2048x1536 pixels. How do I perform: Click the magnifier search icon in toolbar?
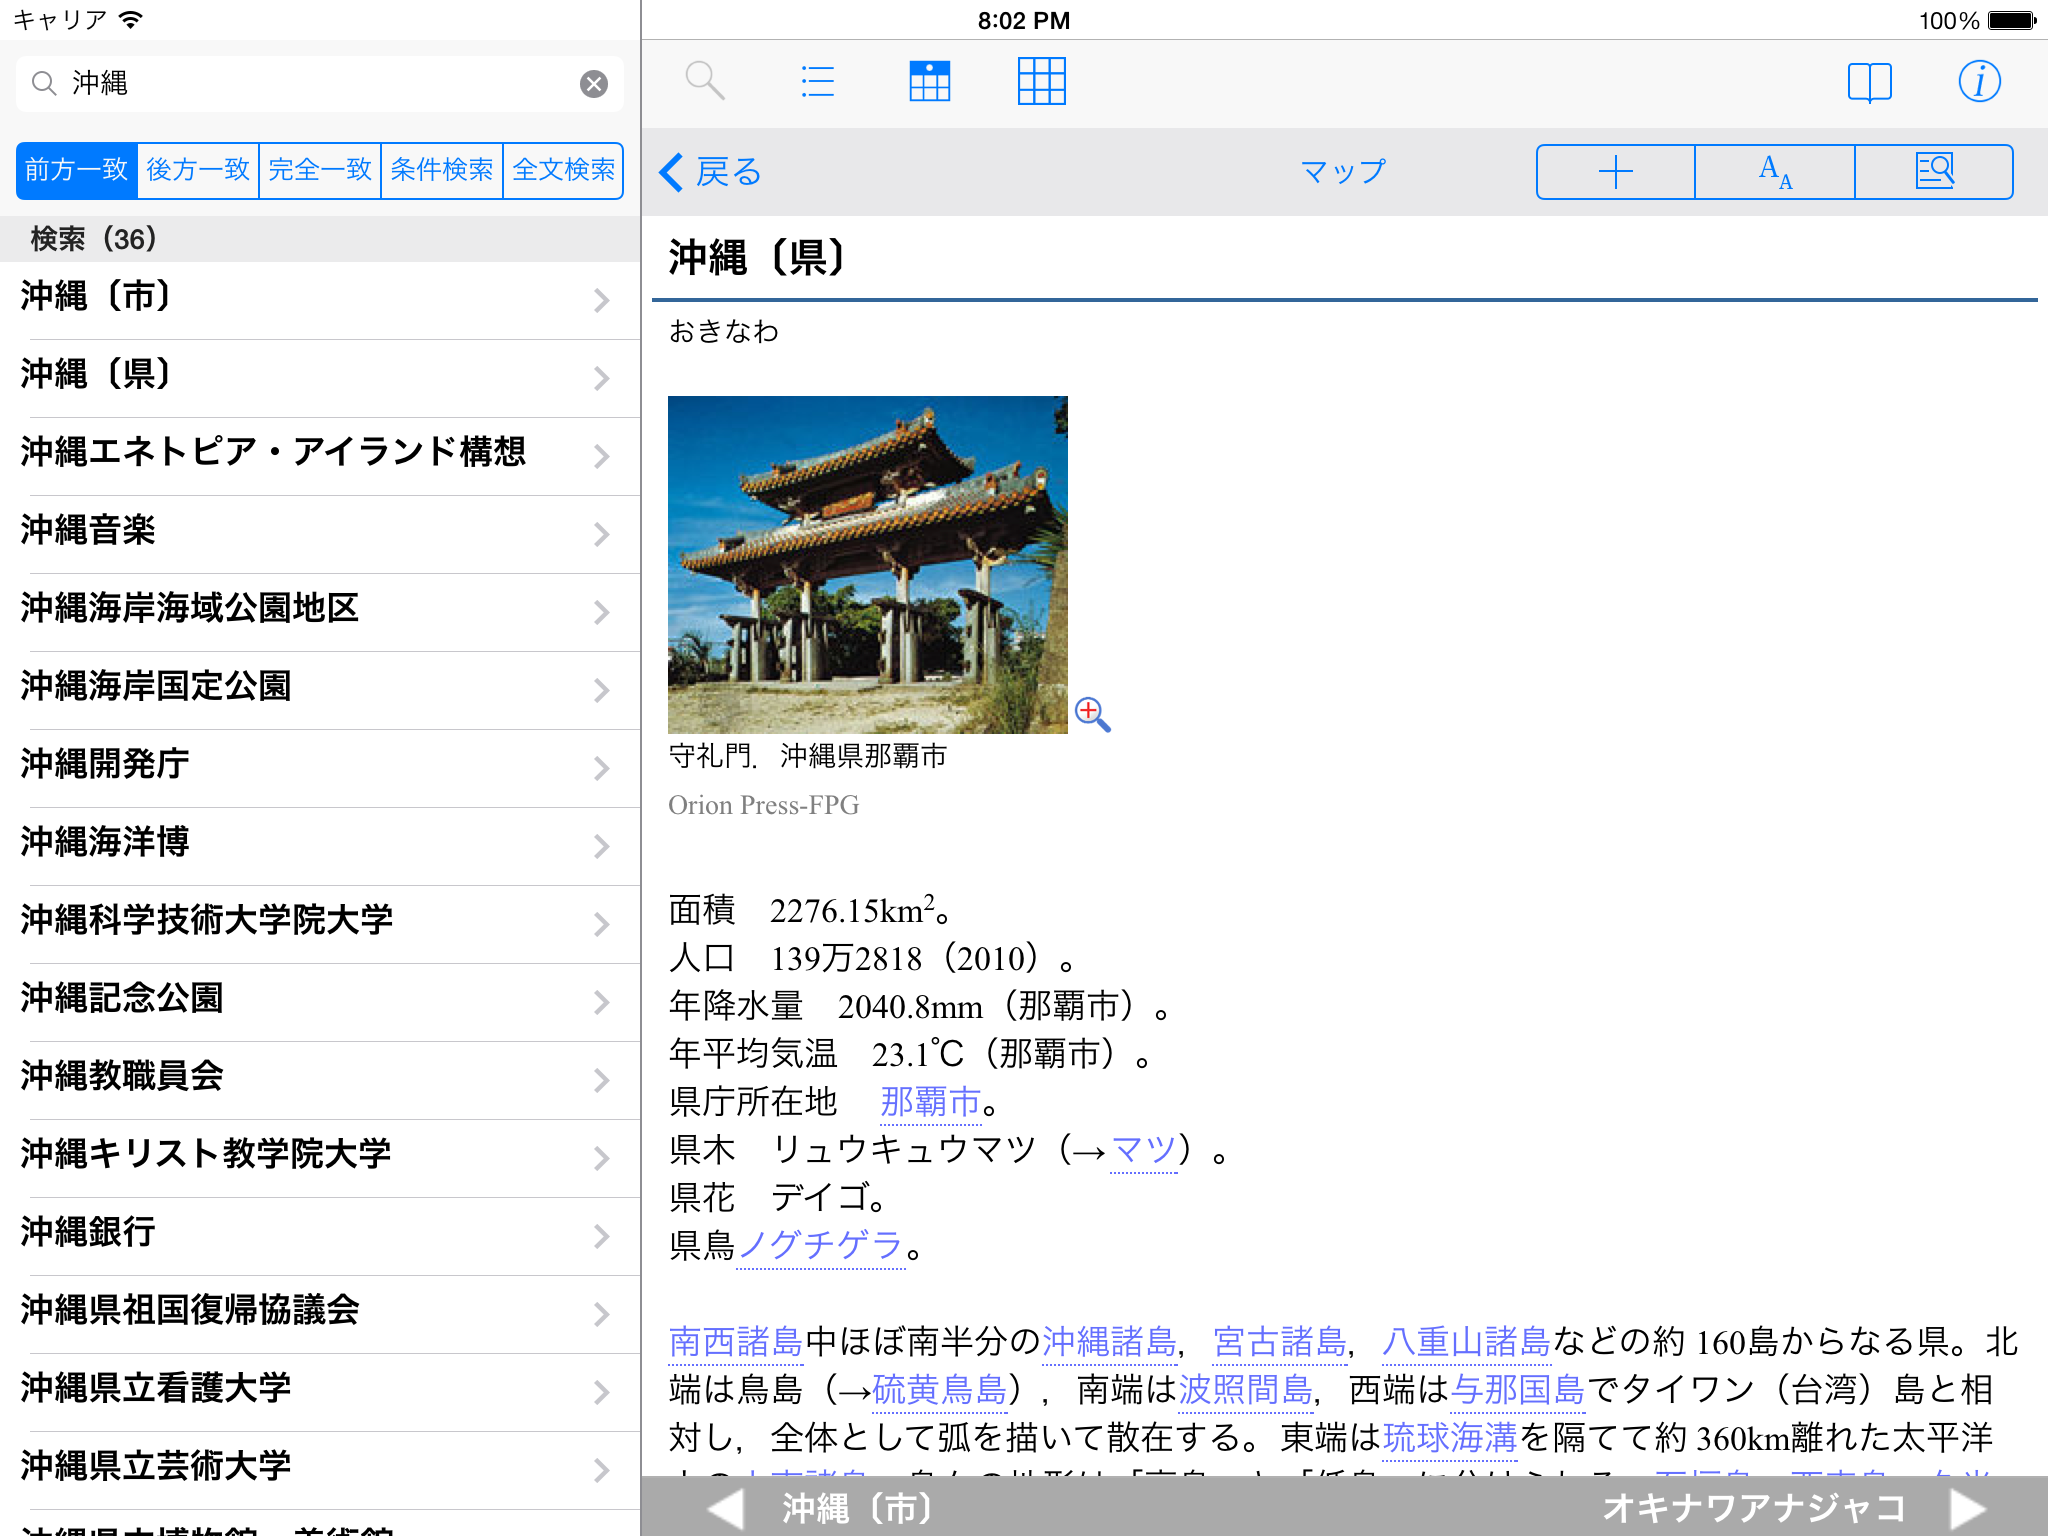point(705,81)
